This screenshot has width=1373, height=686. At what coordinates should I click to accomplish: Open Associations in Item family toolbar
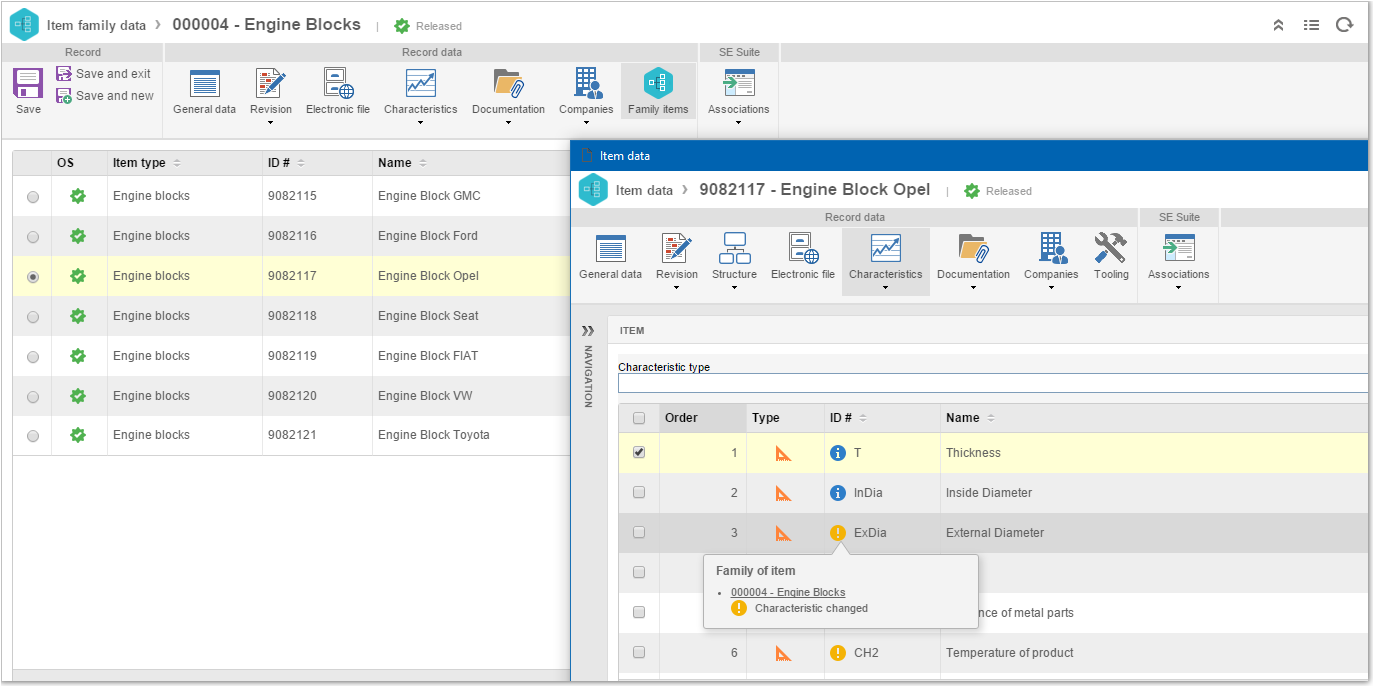click(x=739, y=92)
